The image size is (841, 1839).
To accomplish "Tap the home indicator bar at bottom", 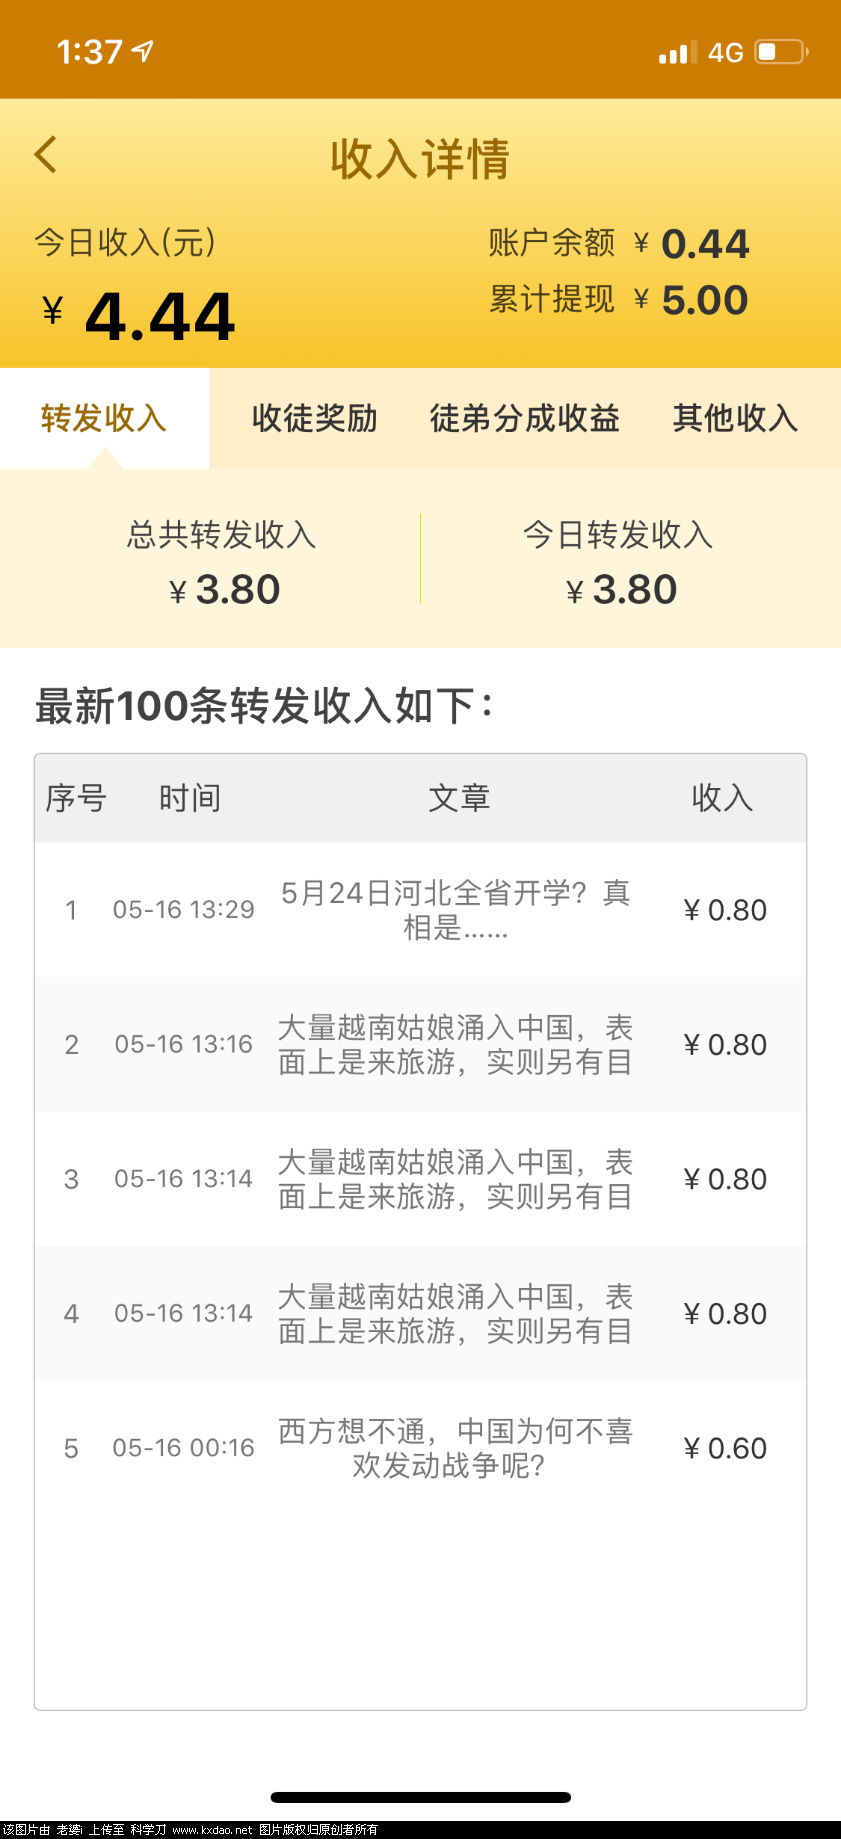I will coord(420,1797).
